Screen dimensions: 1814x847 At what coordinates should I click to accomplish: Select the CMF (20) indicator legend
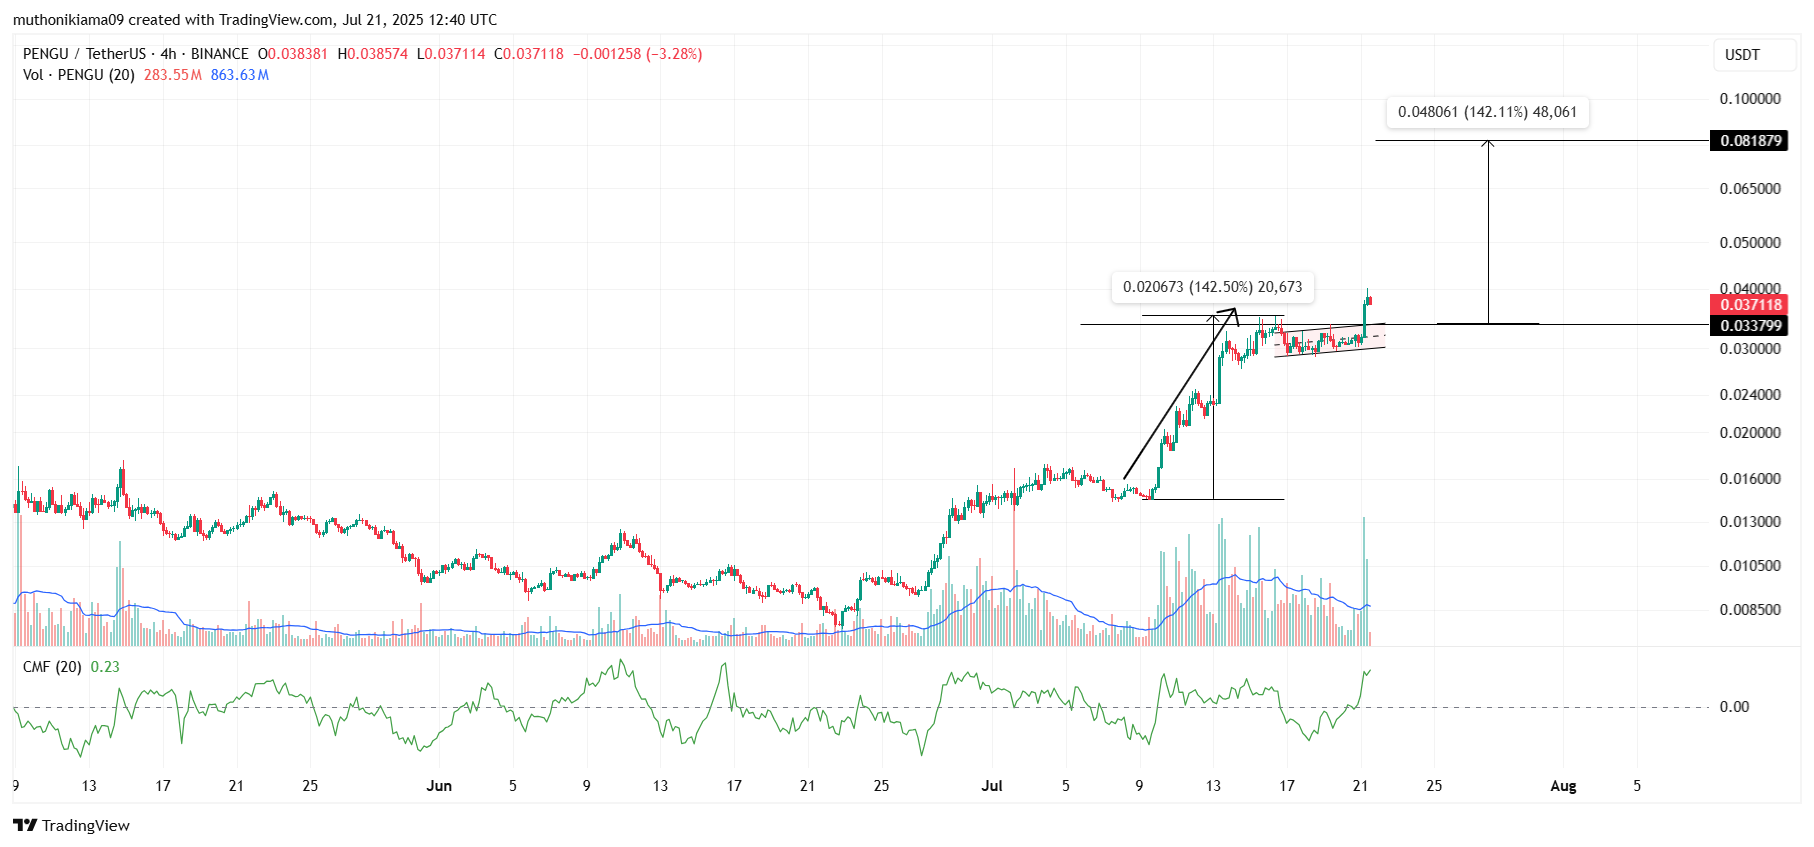click(x=52, y=667)
